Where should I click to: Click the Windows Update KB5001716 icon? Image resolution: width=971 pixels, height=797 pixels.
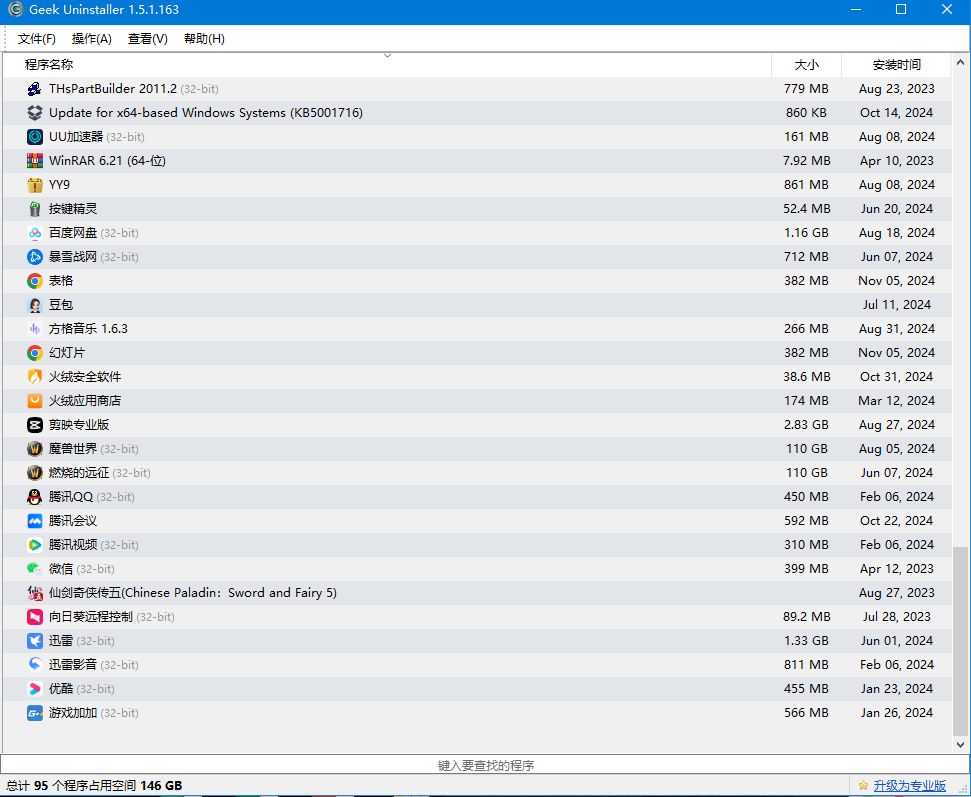click(35, 113)
